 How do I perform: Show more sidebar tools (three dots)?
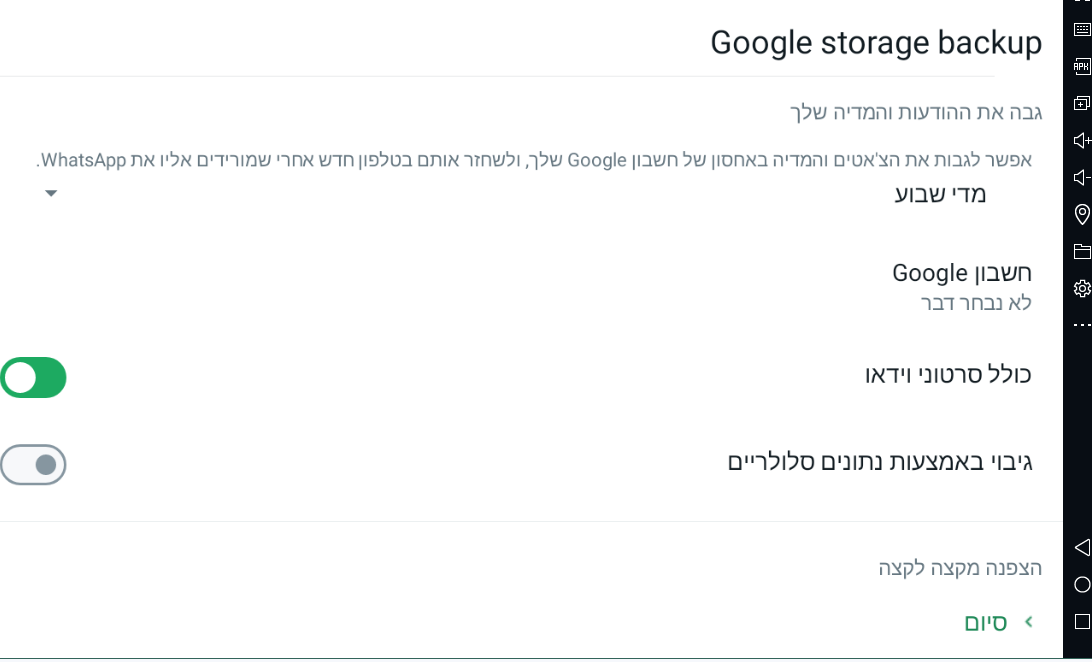pyautogui.click(x=1081, y=325)
